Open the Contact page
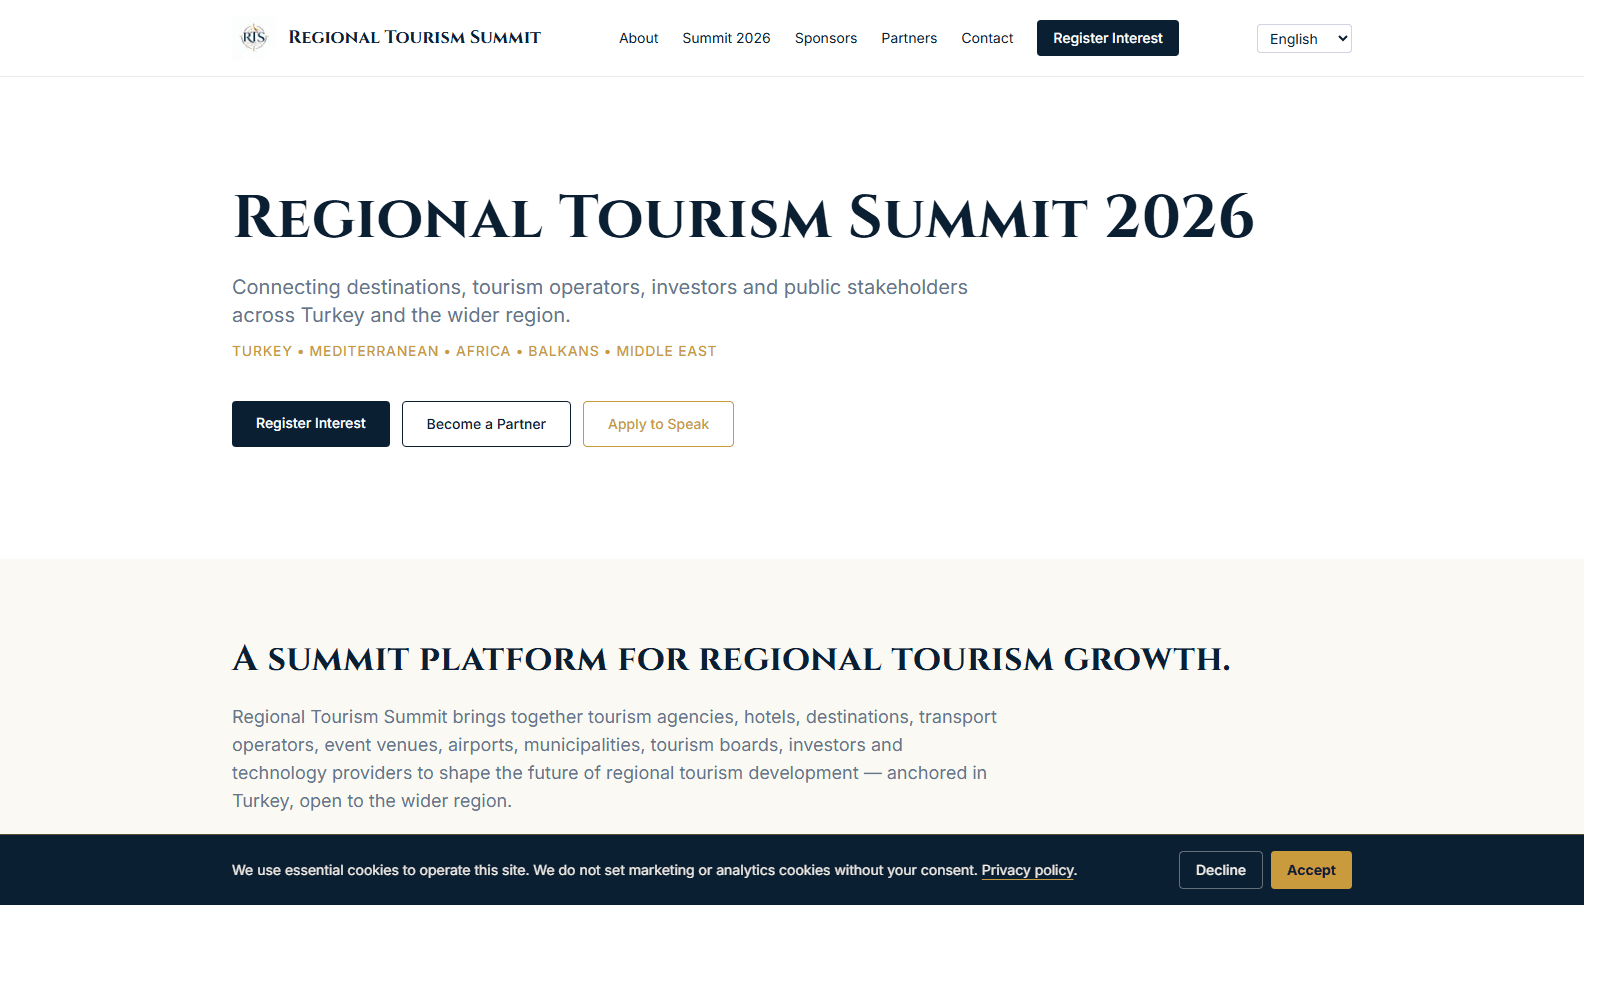Screen dimensions: 1600x1000 pyautogui.click(x=987, y=38)
